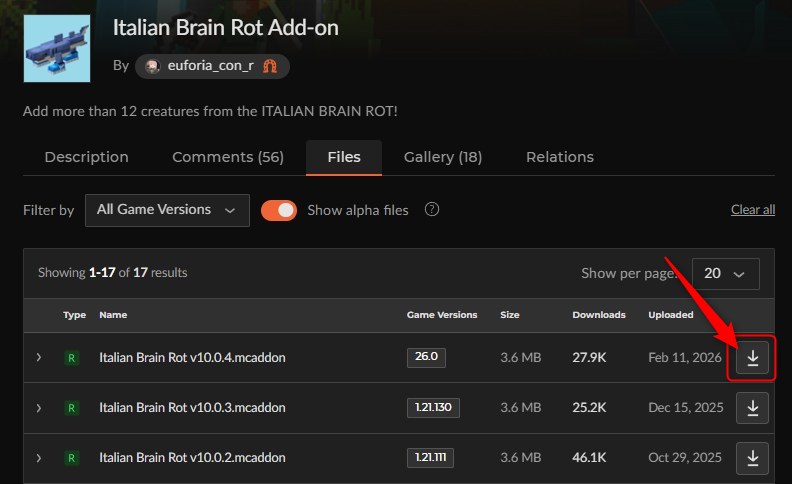Click the Game Versions column header

coord(442,315)
